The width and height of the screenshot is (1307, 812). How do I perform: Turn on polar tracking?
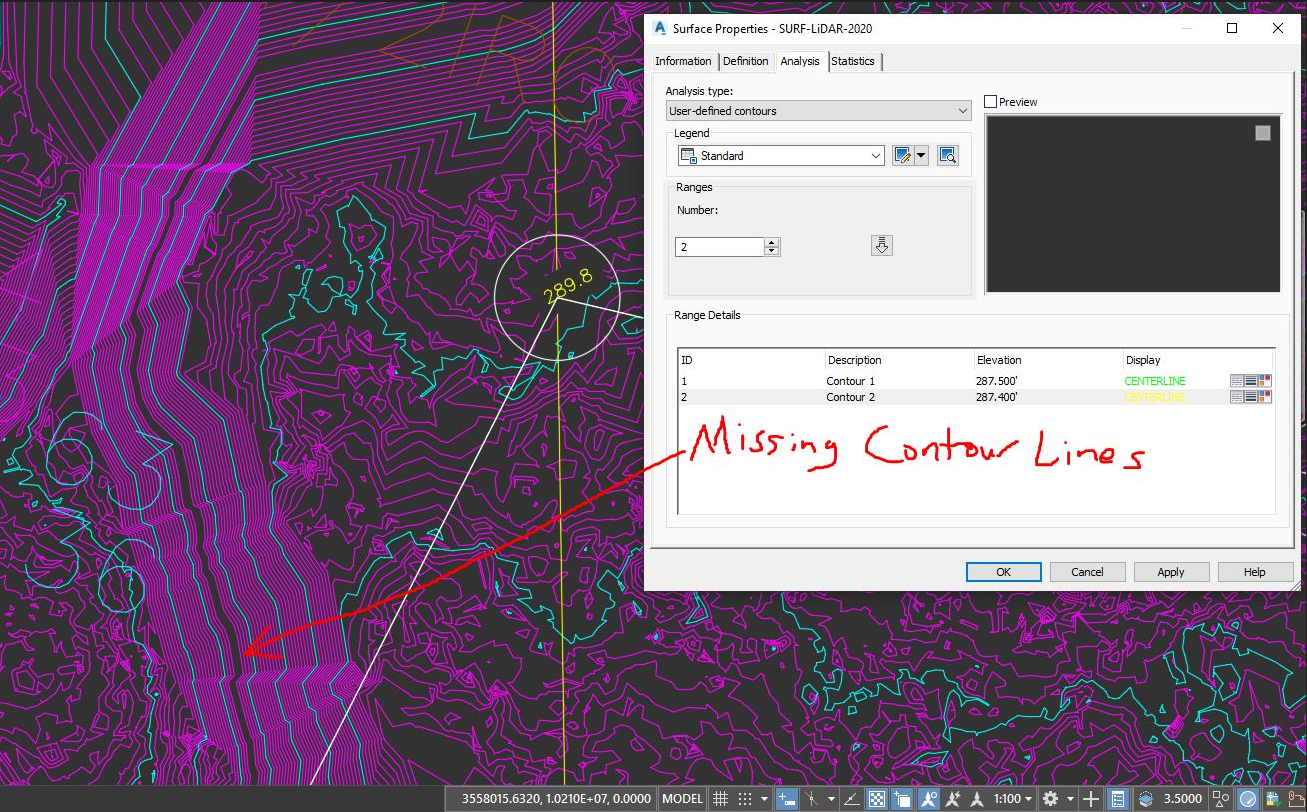point(811,798)
